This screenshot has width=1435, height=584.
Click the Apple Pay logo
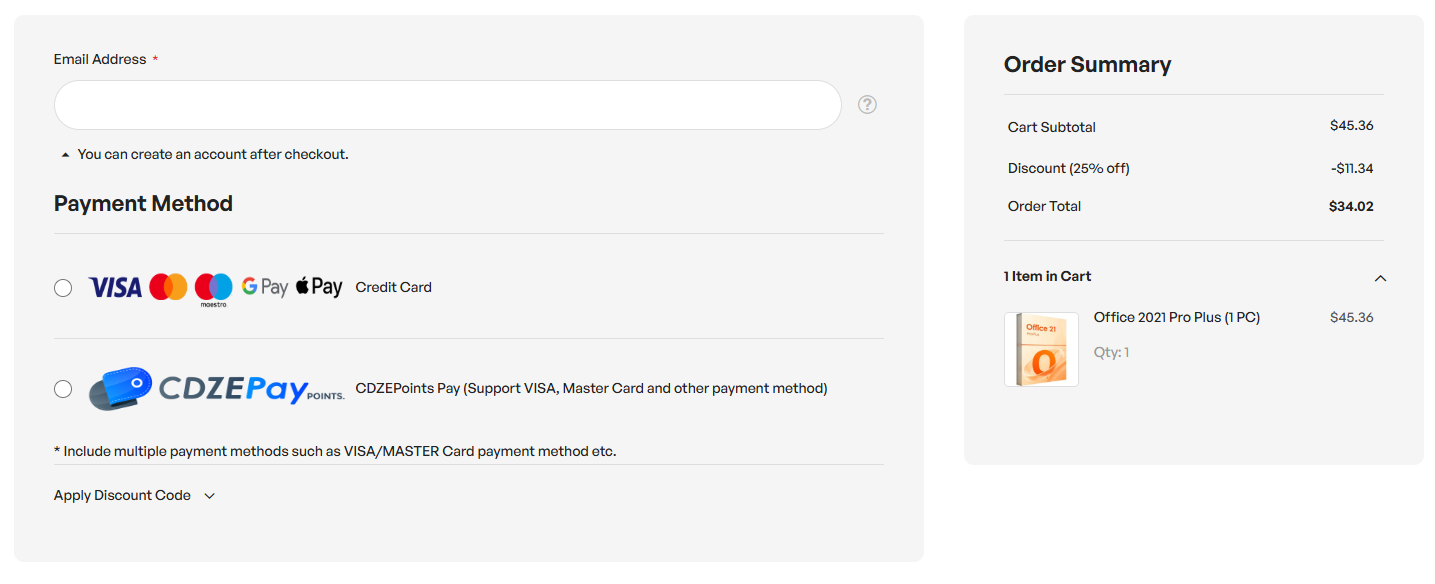coord(319,287)
